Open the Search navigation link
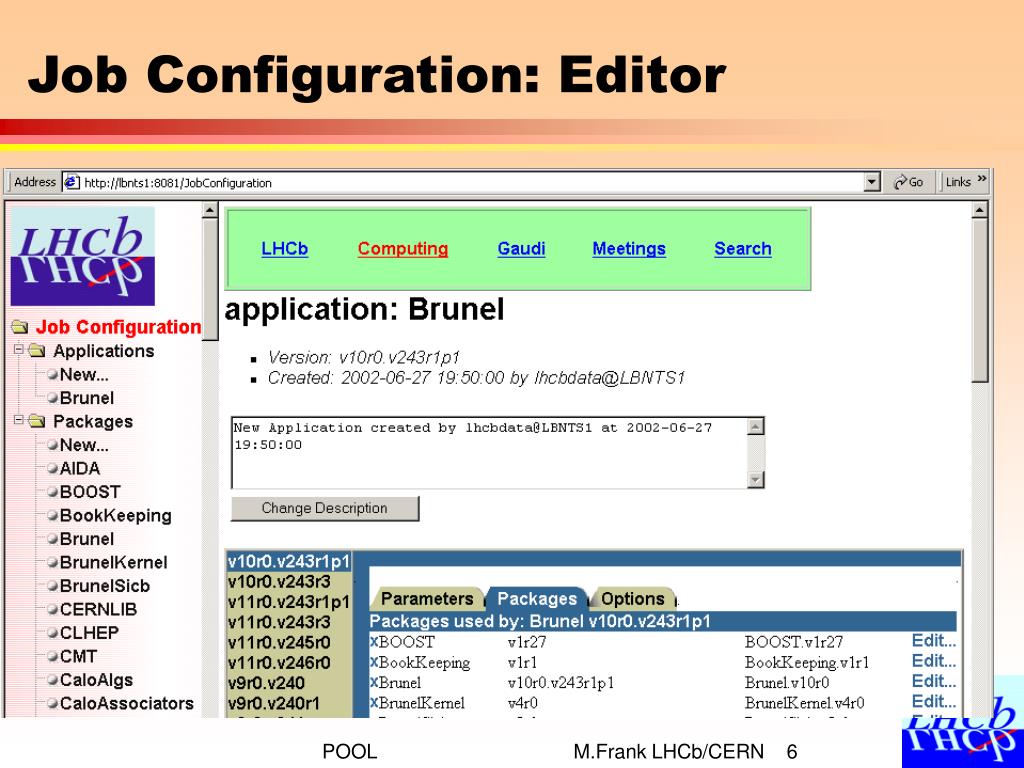 (x=743, y=249)
